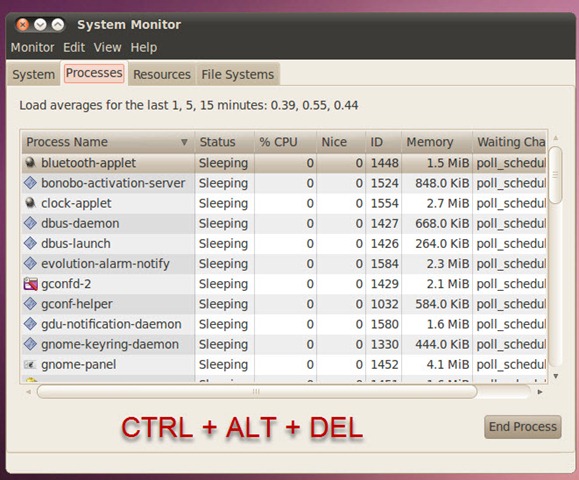
Task: Click the bluetooth-applet process icon
Action: coord(30,163)
